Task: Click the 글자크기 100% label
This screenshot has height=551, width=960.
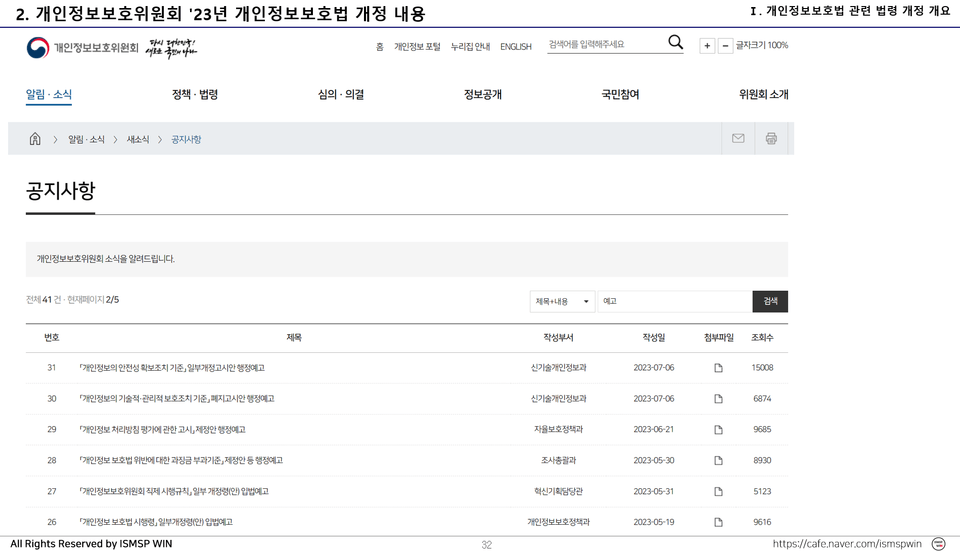Action: tap(762, 45)
